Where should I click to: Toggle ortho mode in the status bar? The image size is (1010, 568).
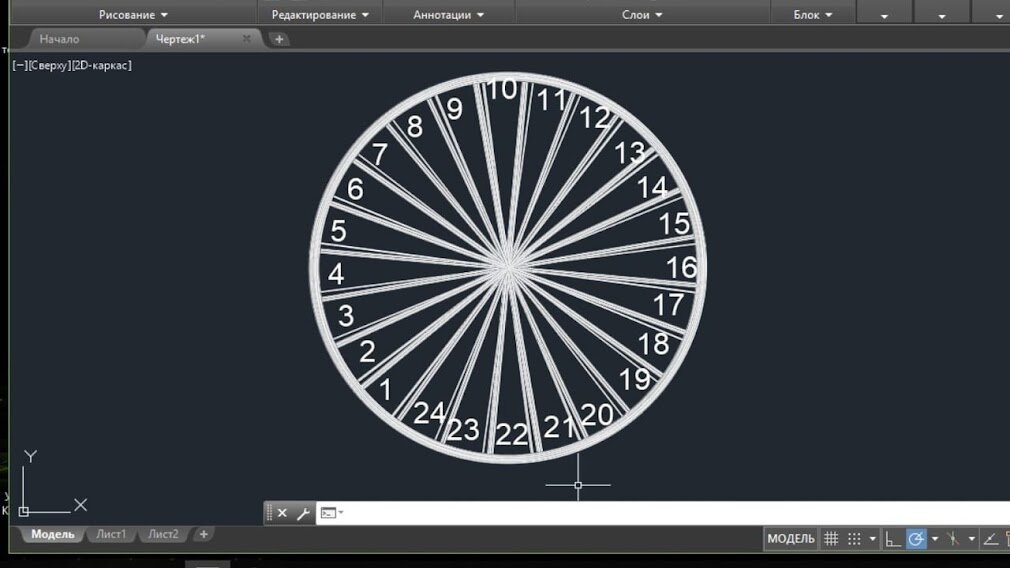point(893,539)
